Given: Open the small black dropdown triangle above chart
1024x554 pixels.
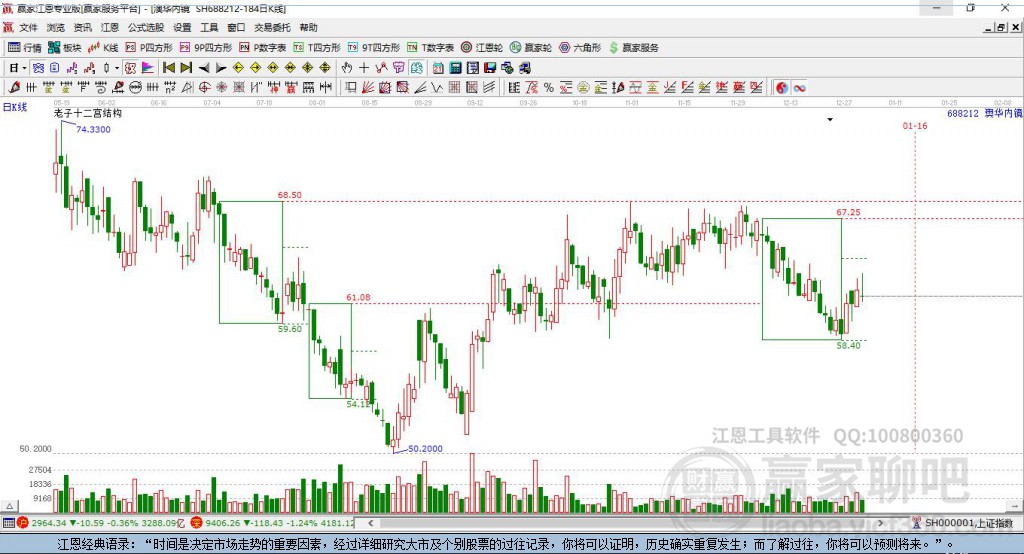Looking at the screenshot, I should click(x=830, y=120).
